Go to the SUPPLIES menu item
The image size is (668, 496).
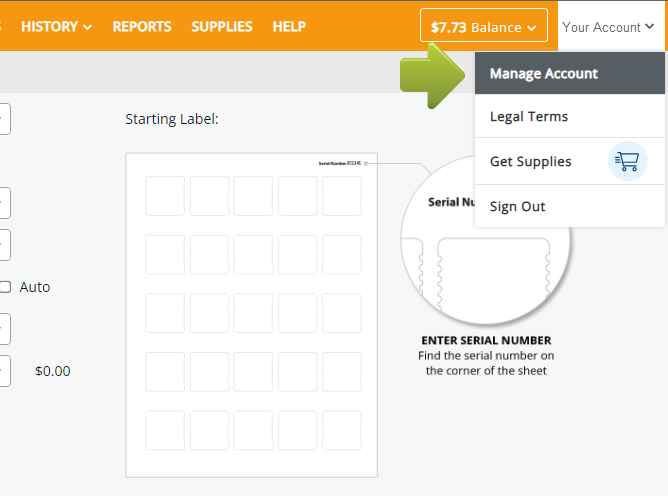(222, 27)
